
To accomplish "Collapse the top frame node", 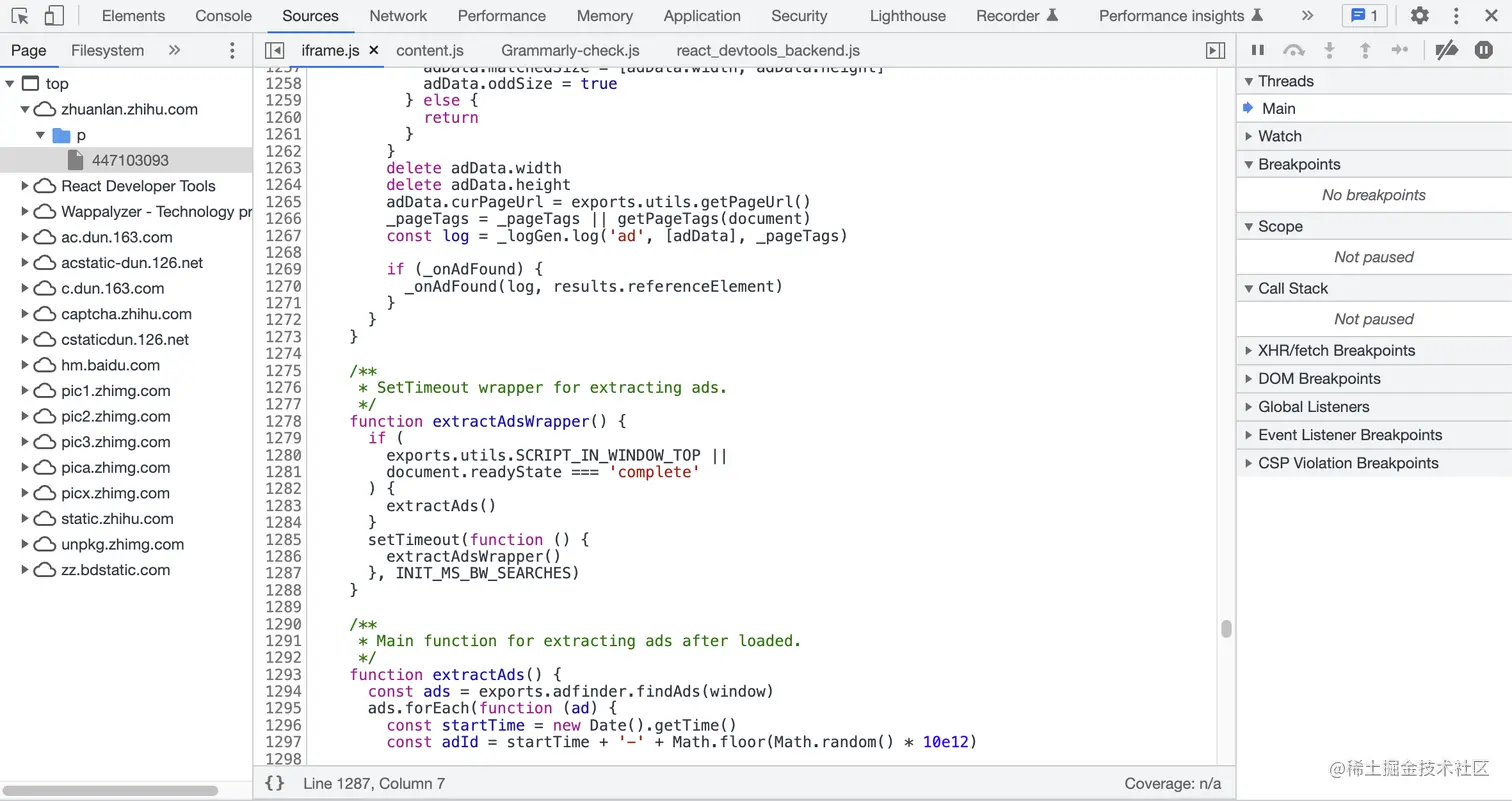I will [9, 84].
